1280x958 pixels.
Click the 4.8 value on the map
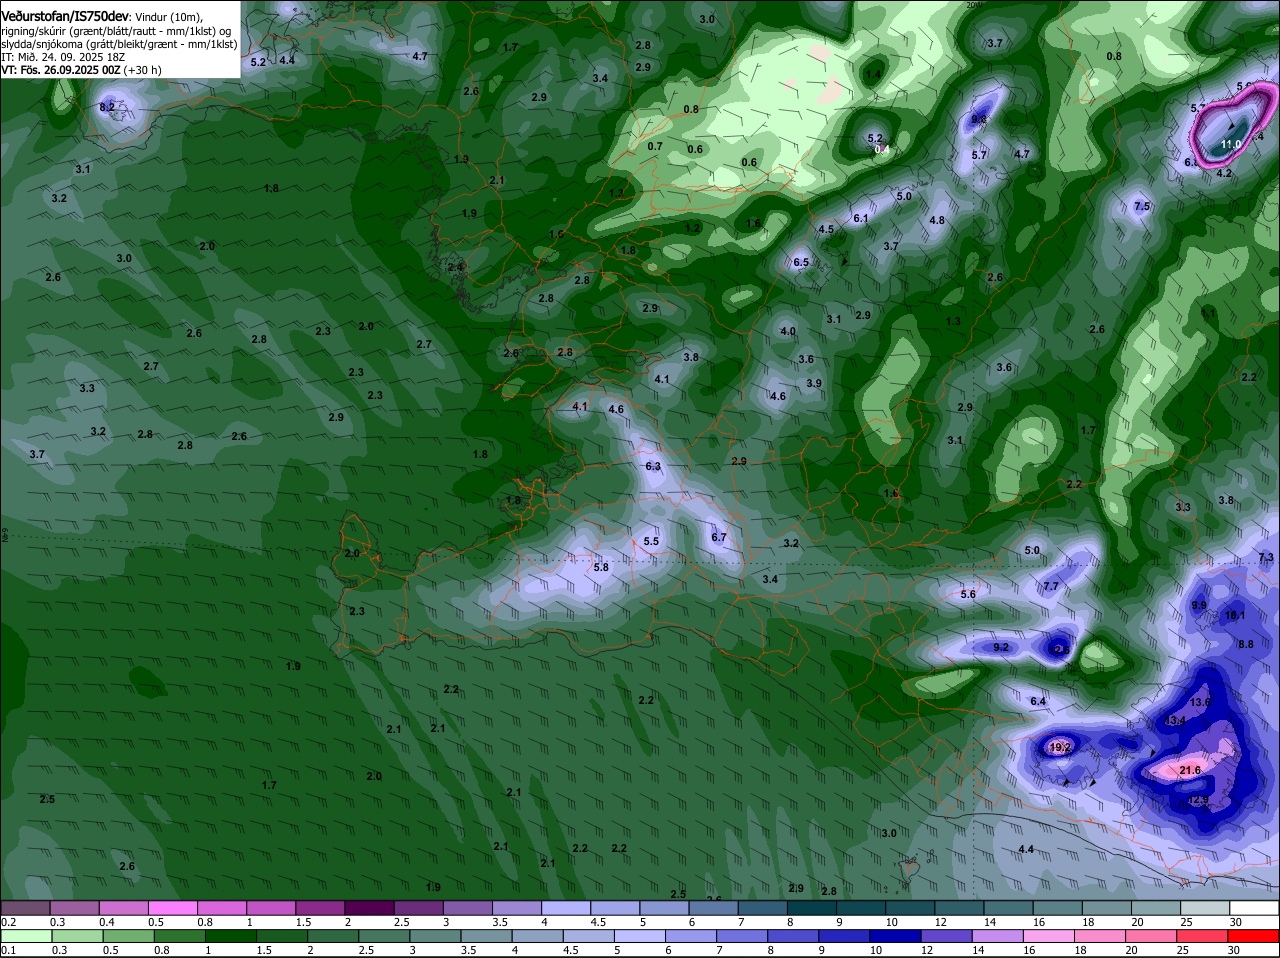[x=937, y=221]
